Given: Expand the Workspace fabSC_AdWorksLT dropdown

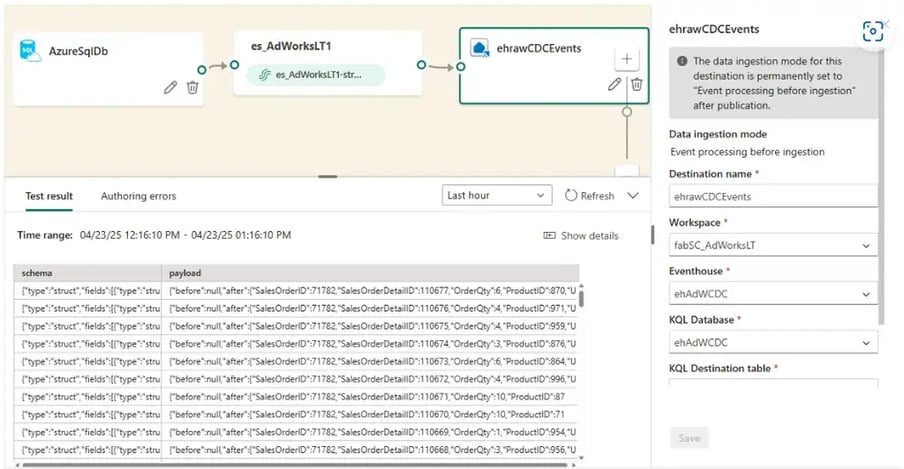Looking at the screenshot, I should pyautogui.click(x=773, y=245).
